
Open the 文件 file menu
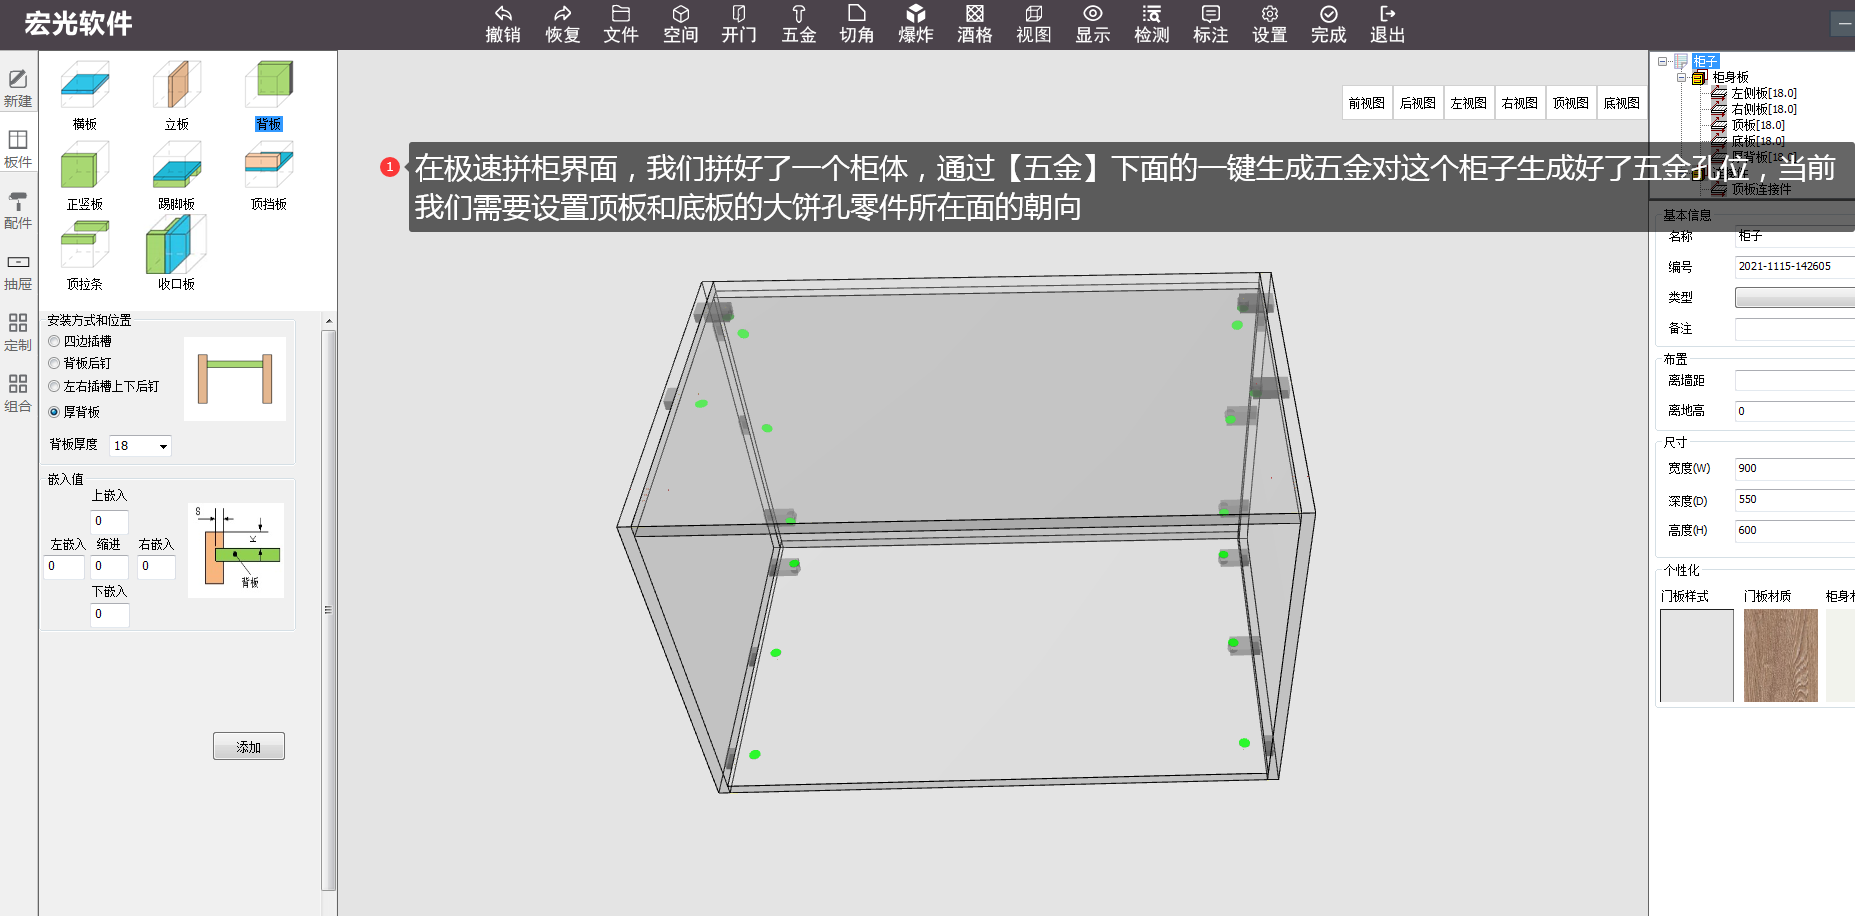621,24
